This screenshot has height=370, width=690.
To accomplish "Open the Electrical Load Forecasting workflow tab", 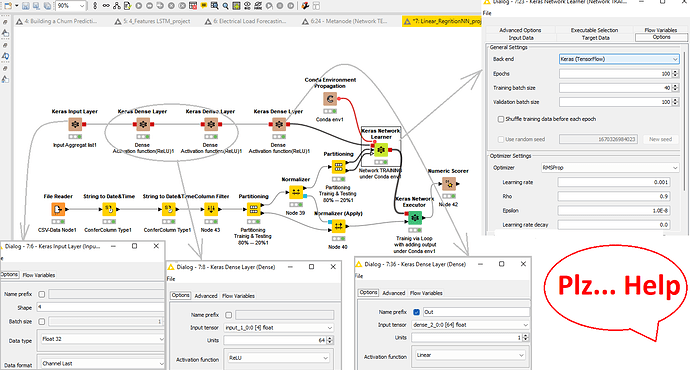I will pyautogui.click(x=250, y=21).
